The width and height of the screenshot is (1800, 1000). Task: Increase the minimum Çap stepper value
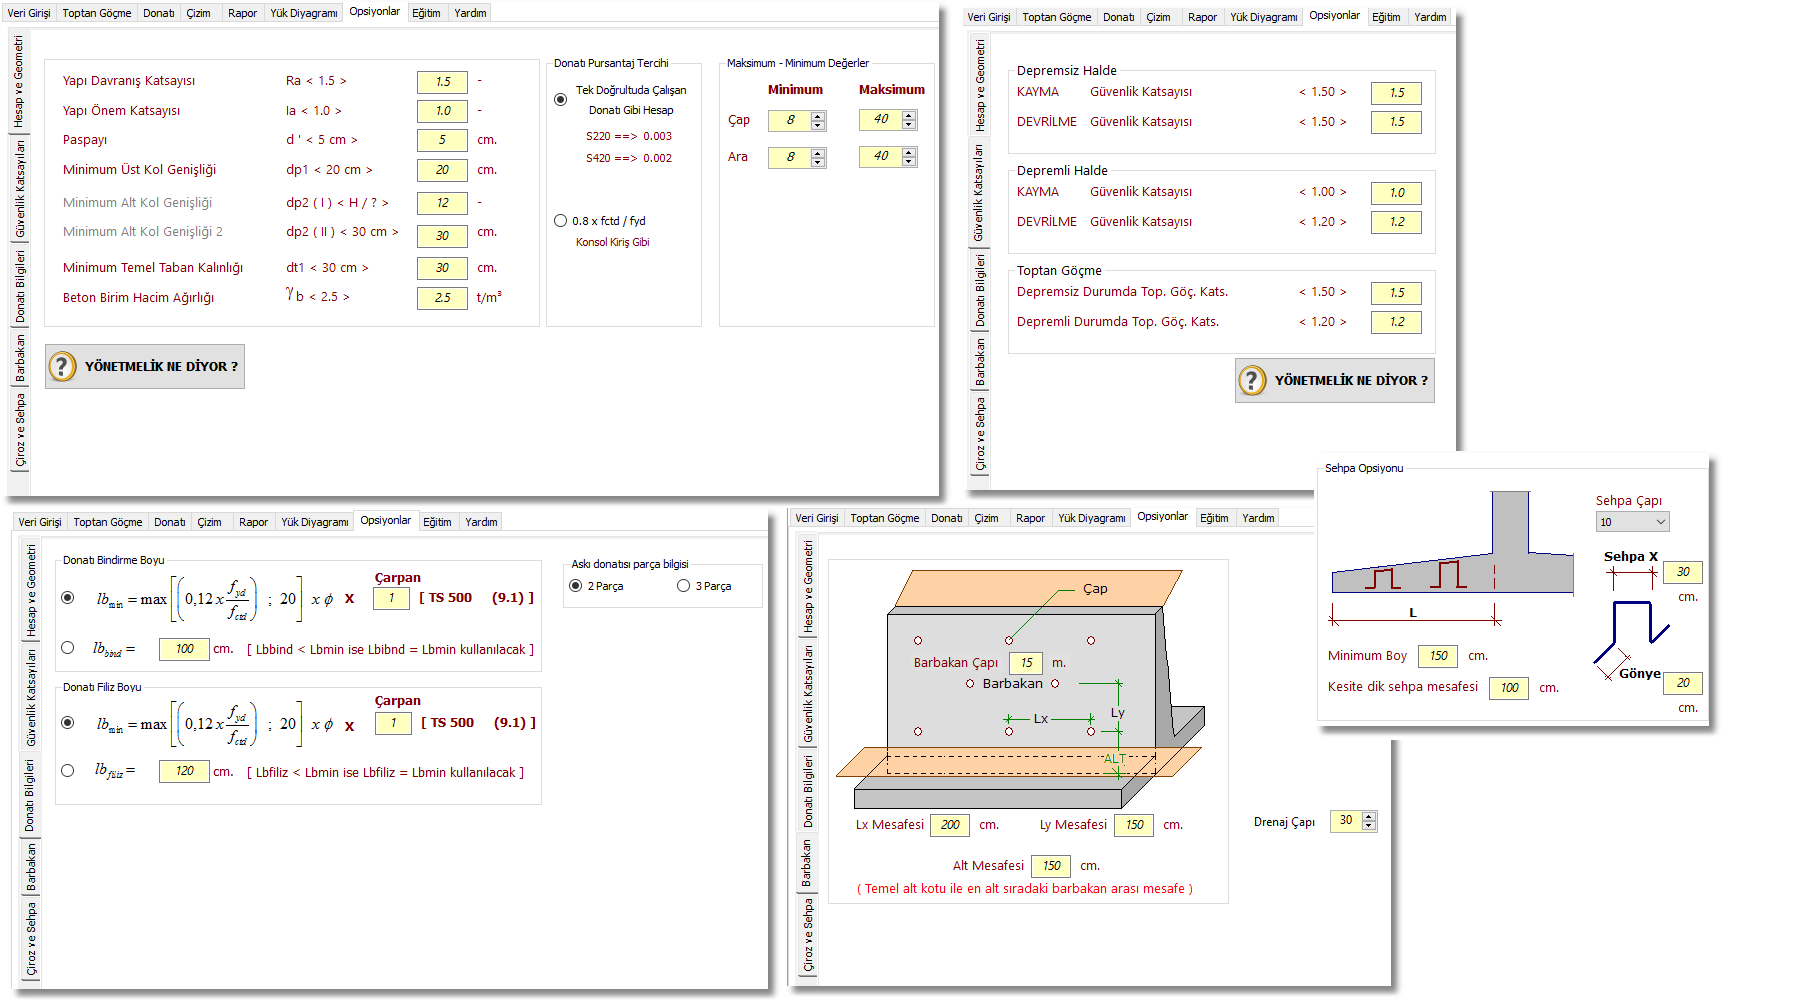click(819, 116)
